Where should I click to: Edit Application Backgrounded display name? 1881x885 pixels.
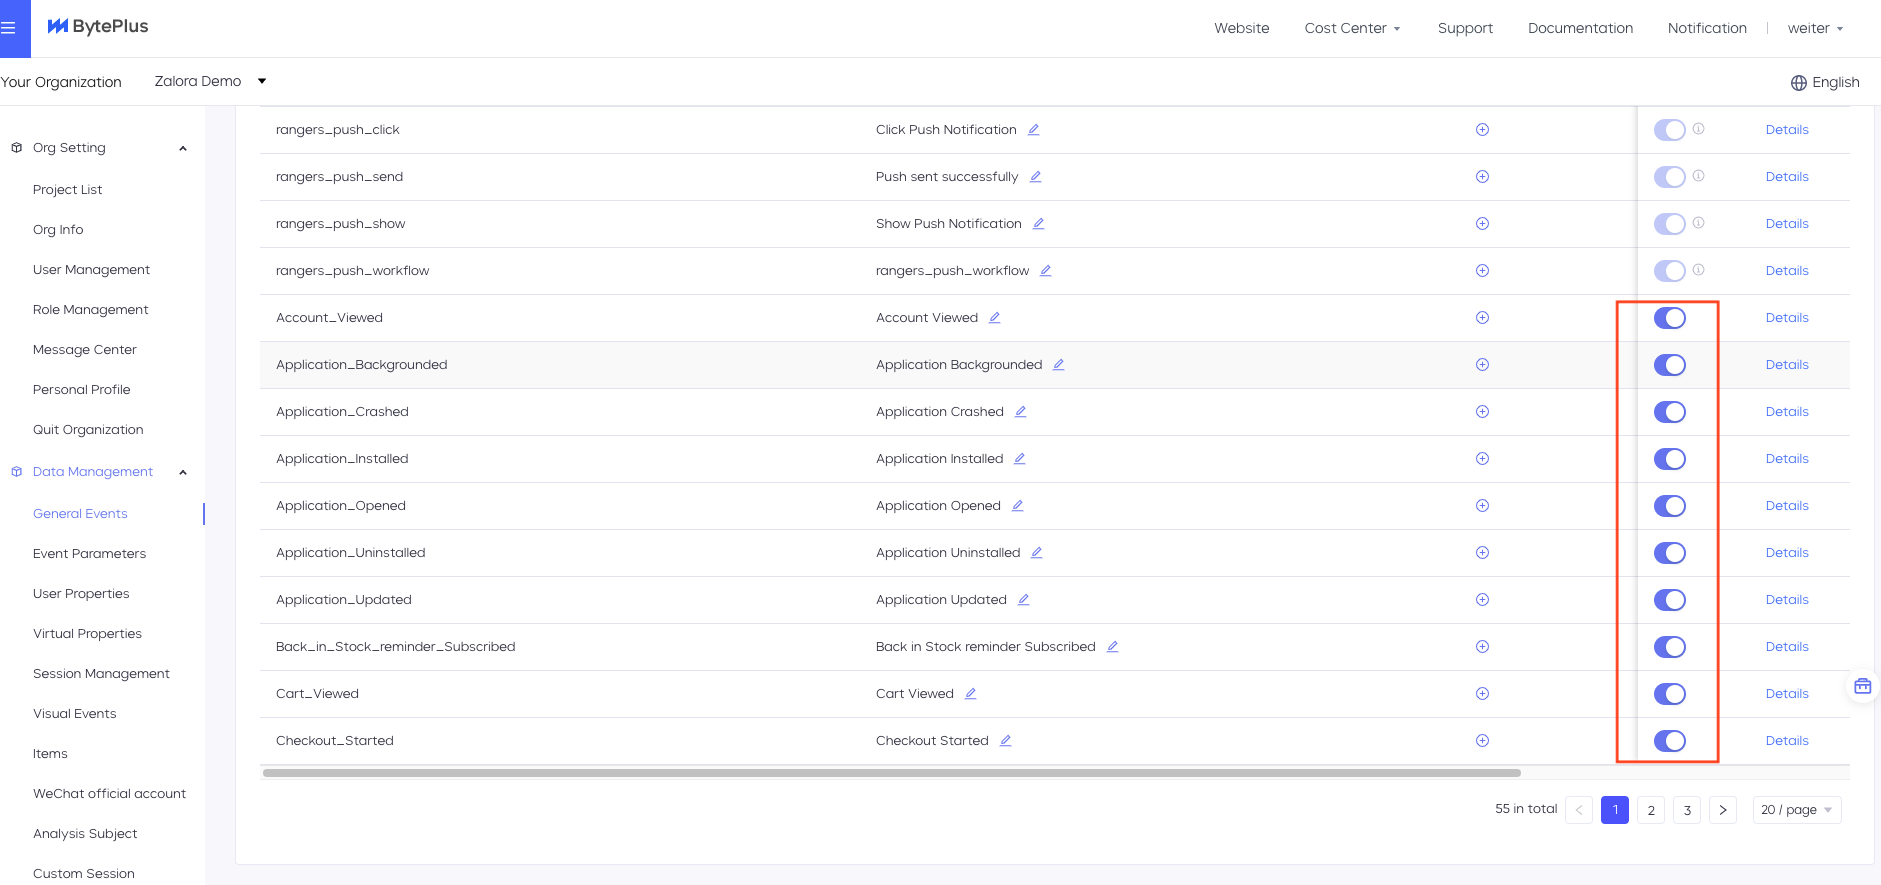pos(1059,365)
